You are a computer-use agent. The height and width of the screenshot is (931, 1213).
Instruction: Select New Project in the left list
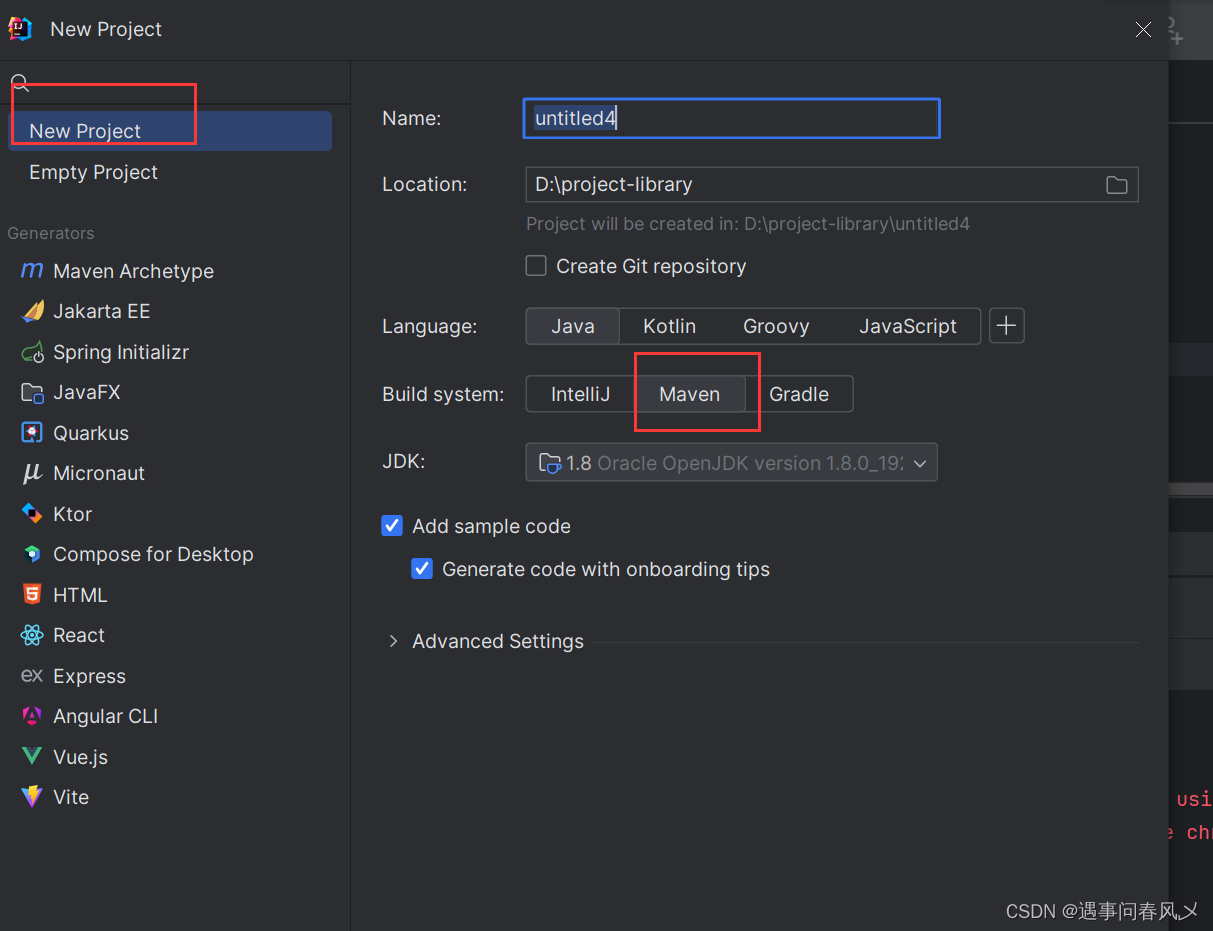tap(170, 131)
